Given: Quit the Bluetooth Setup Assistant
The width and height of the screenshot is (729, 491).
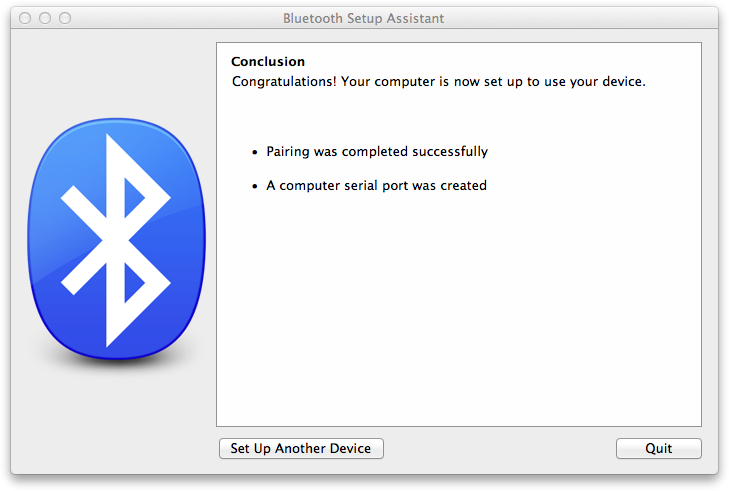Looking at the screenshot, I should [x=658, y=448].
